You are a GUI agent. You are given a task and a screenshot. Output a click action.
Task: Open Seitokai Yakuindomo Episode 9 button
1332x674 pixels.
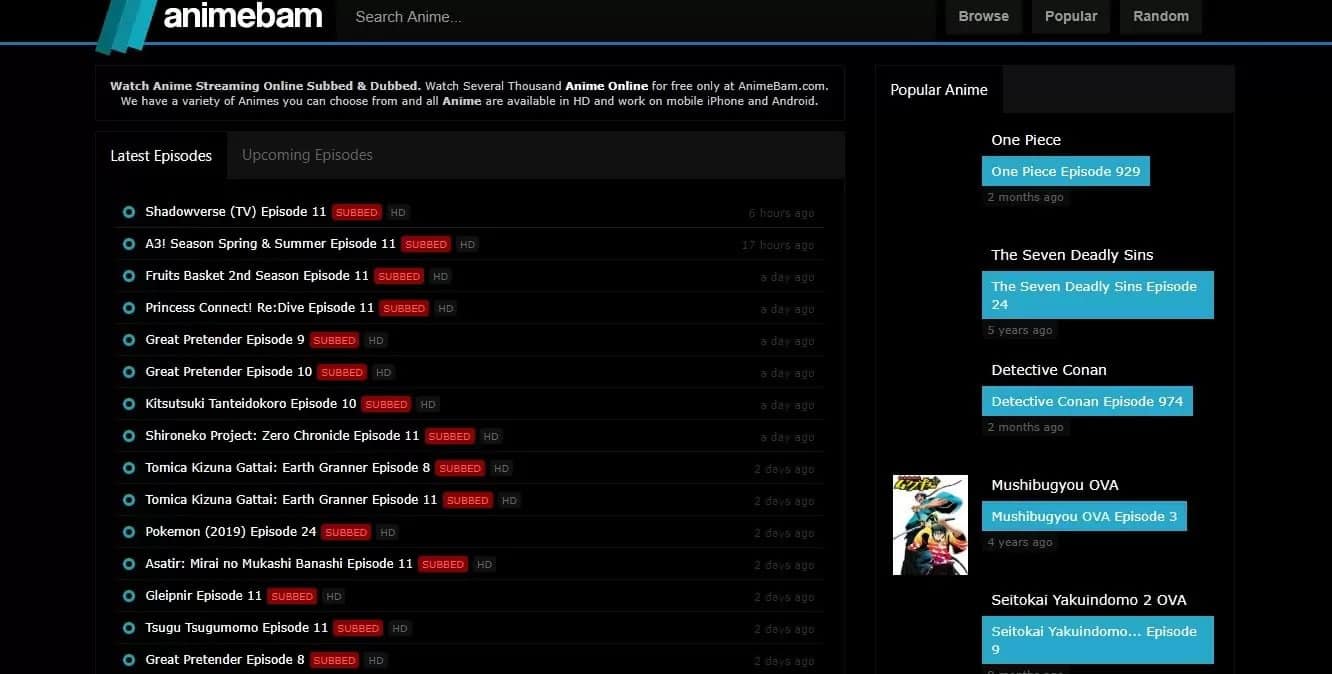pos(1098,640)
